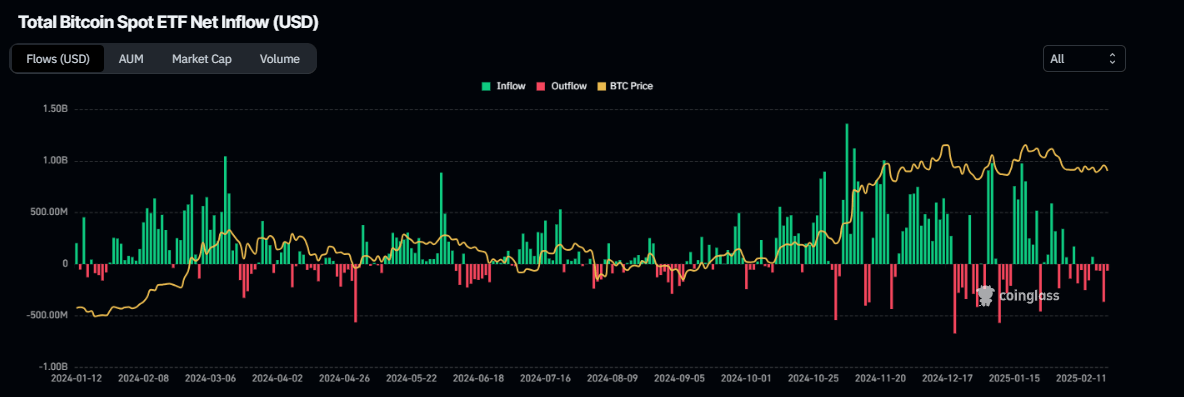Switch to the Volume tab
Viewport: 1184px width, 397px height.
pos(279,59)
